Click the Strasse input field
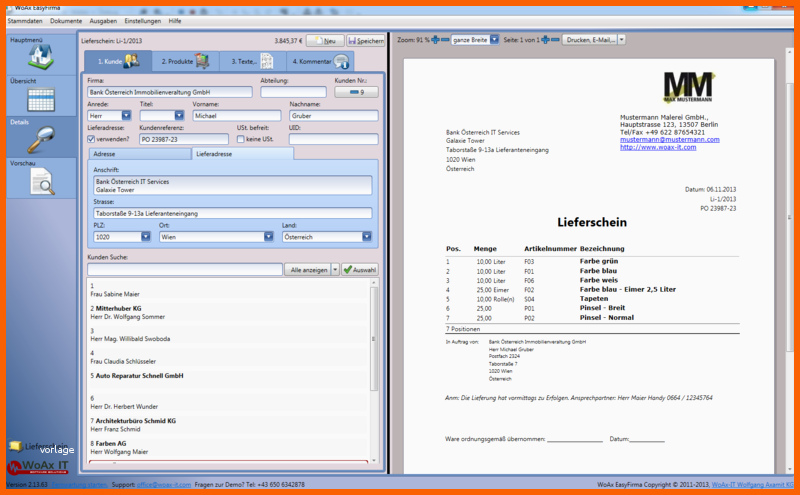The image size is (800, 495). click(233, 213)
